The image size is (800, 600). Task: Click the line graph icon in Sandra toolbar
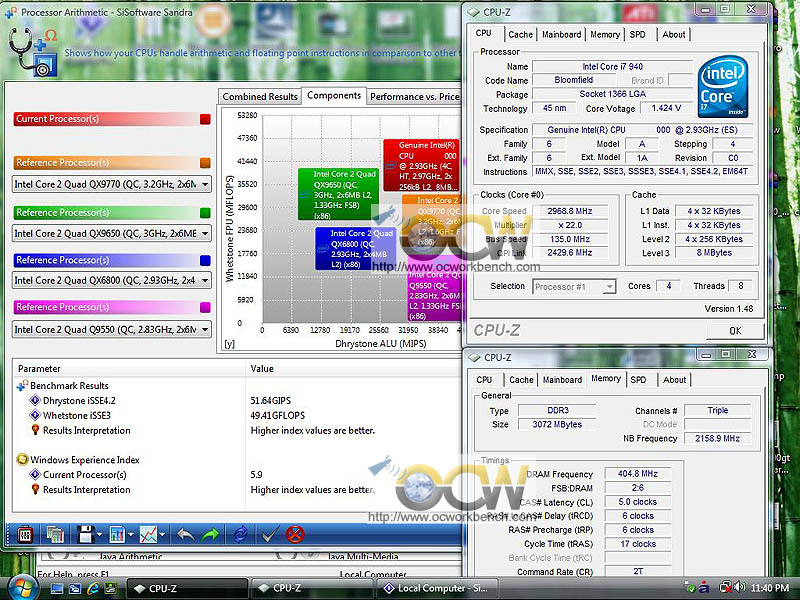(x=148, y=535)
